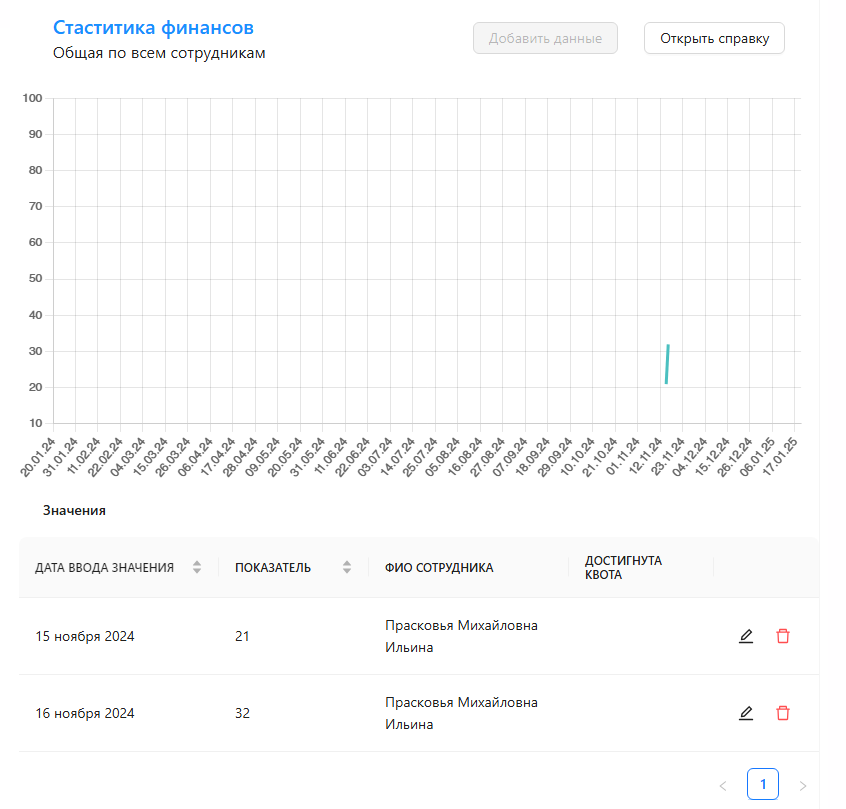Click the value 21 in table
The height and width of the screenshot is (809, 846).
[x=242, y=636]
